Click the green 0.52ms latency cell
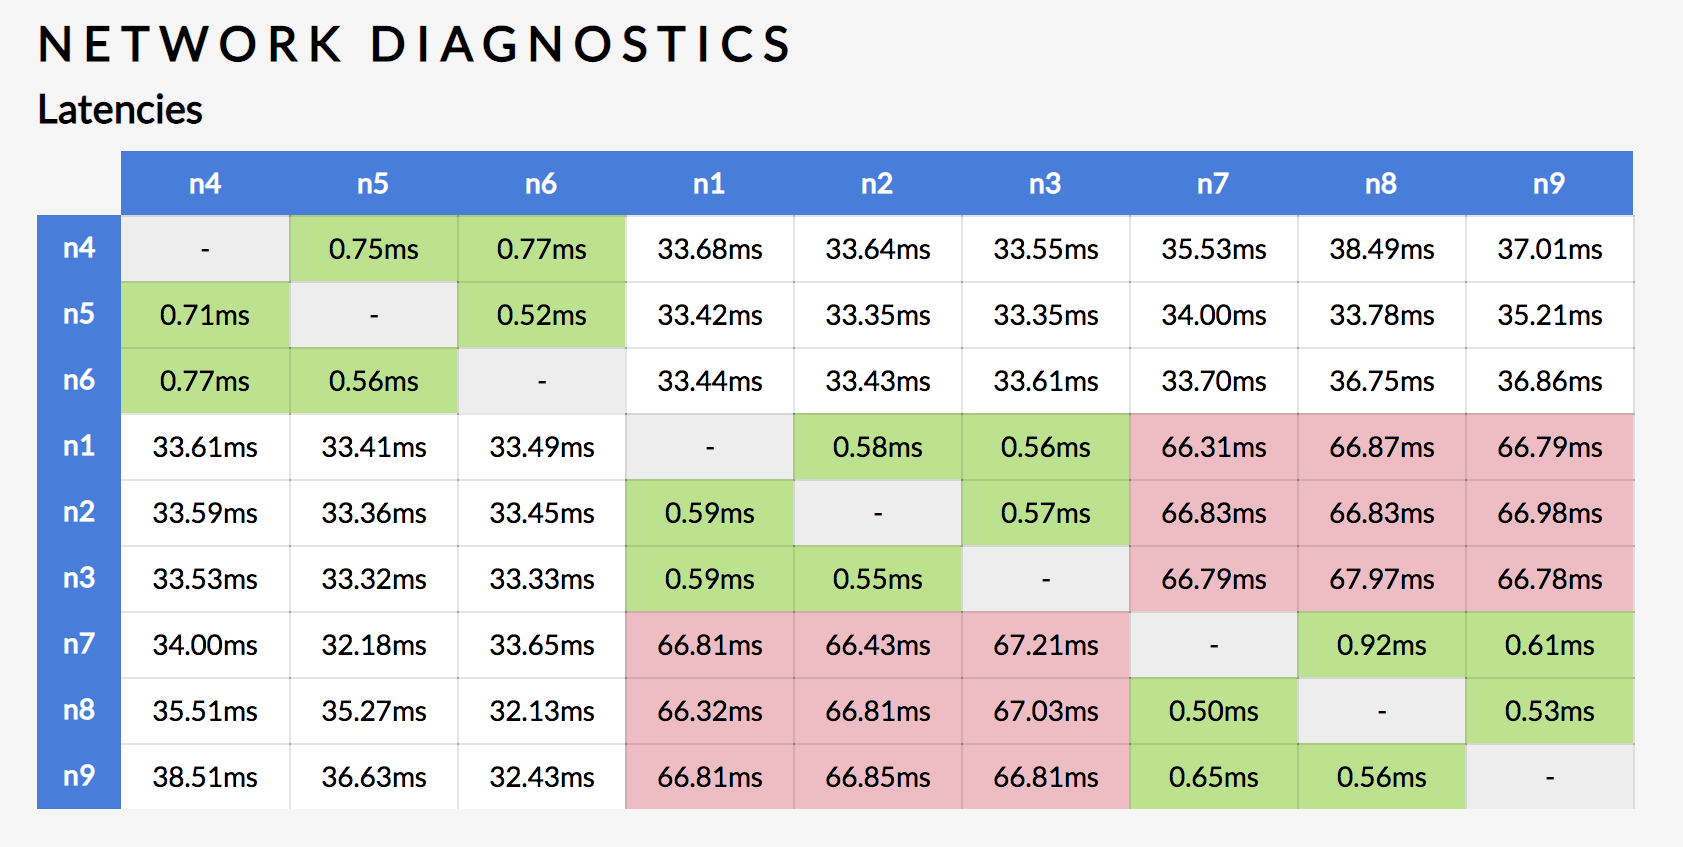 pyautogui.click(x=541, y=315)
